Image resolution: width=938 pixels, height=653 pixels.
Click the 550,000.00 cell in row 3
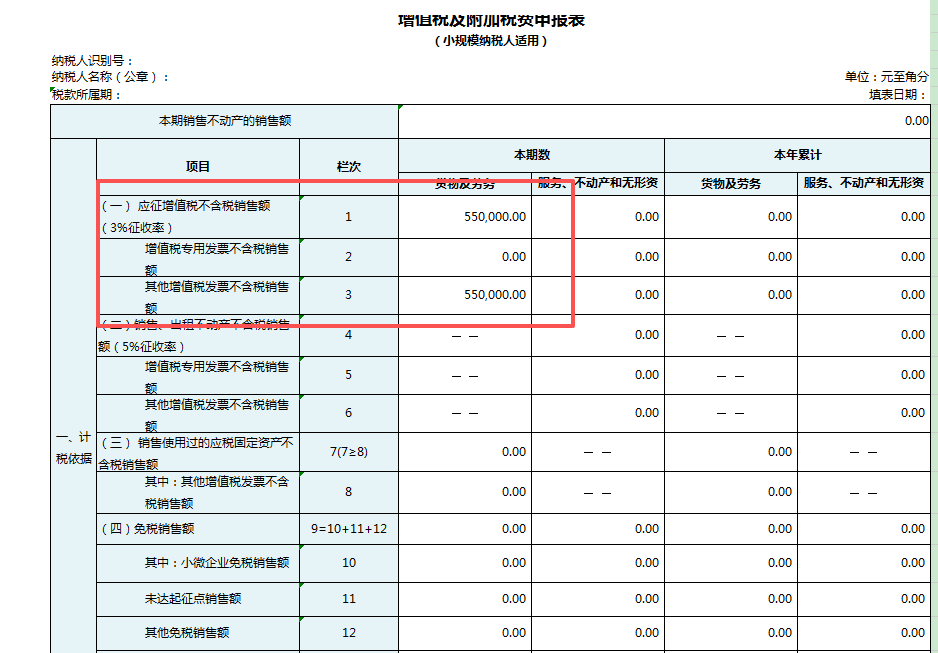[x=465, y=295]
